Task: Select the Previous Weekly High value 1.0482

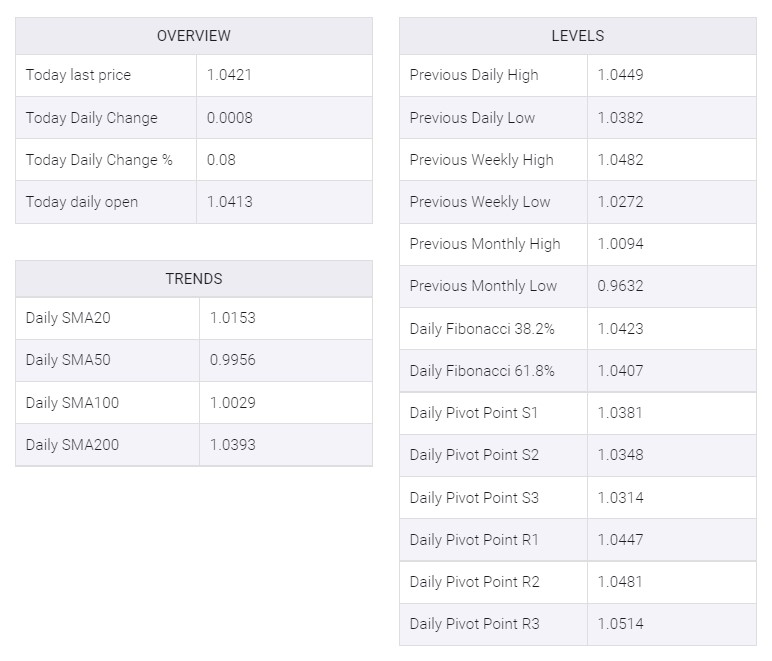Action: 620,160
